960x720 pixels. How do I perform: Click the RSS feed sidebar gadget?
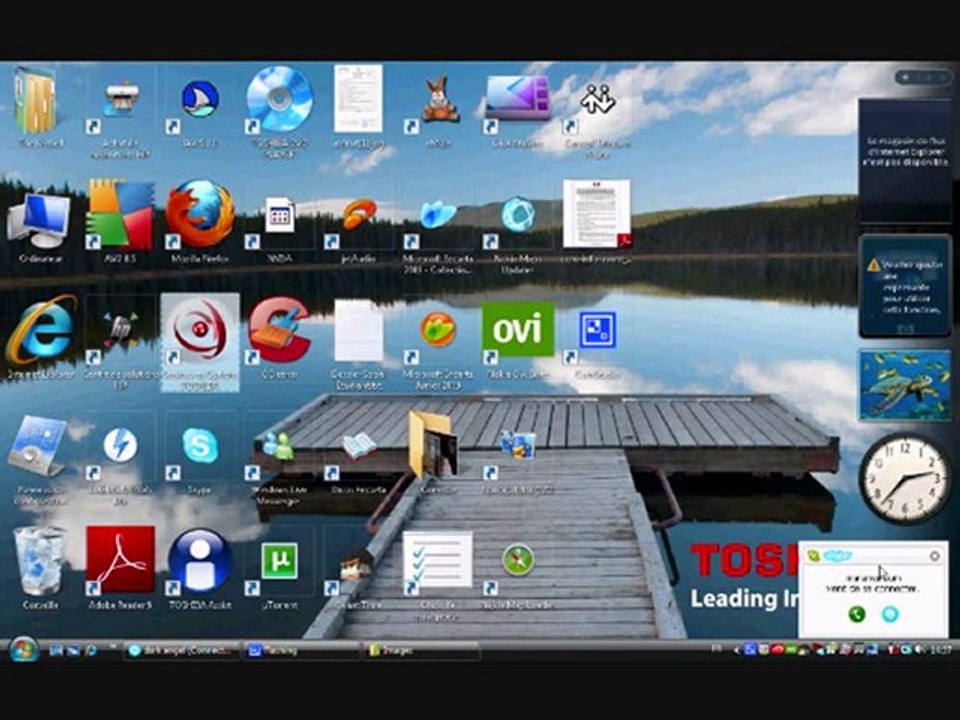(905, 160)
